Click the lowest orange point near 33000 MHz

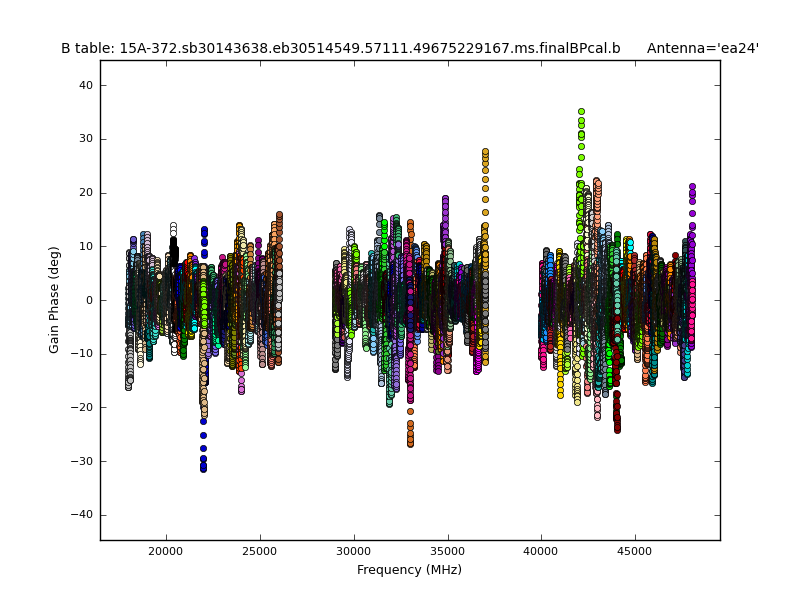click(410, 443)
